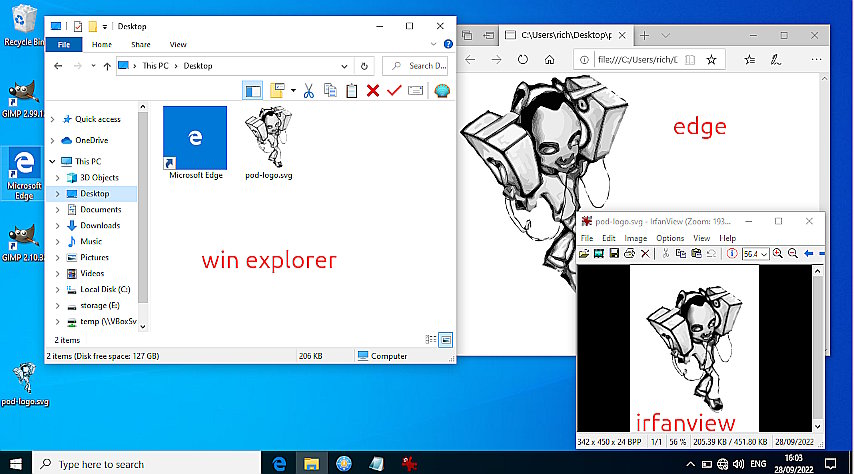Open the recent locations dropdown in Explorer
The height and width of the screenshot is (474, 854).
click(93, 66)
